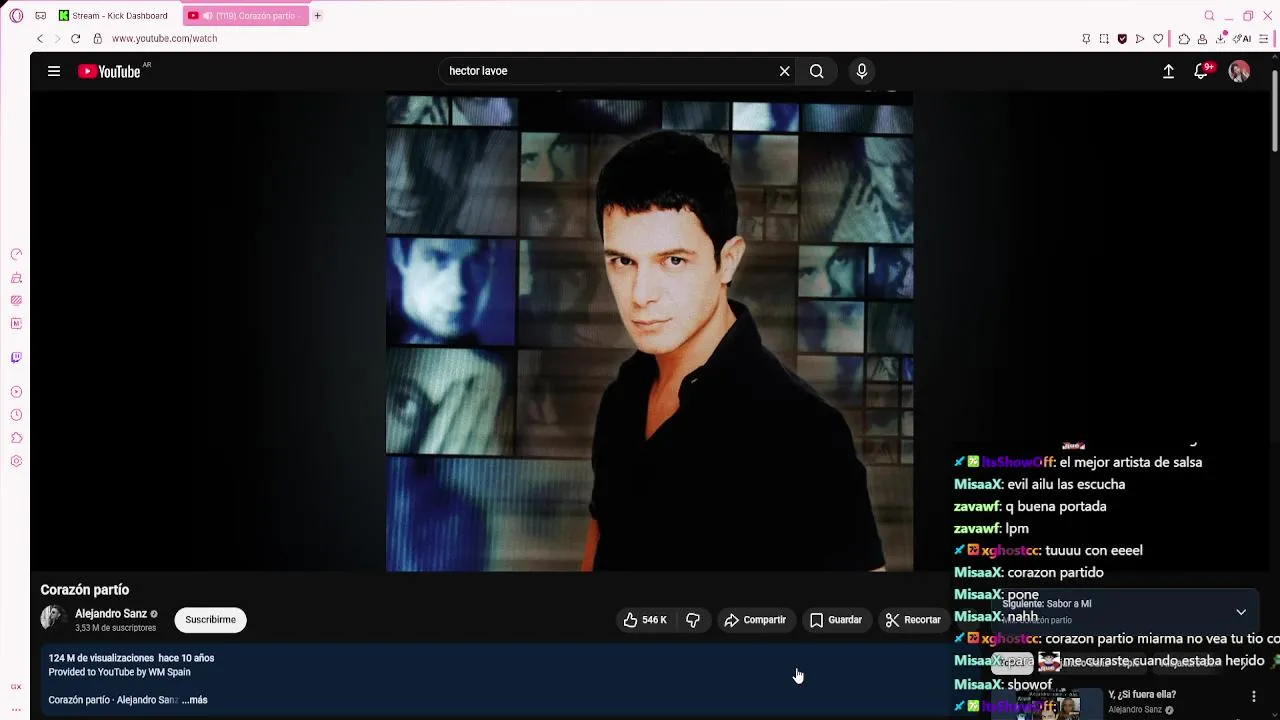Click the YouTube upload/create icon
Viewport: 1280px width, 720px height.
click(1168, 71)
